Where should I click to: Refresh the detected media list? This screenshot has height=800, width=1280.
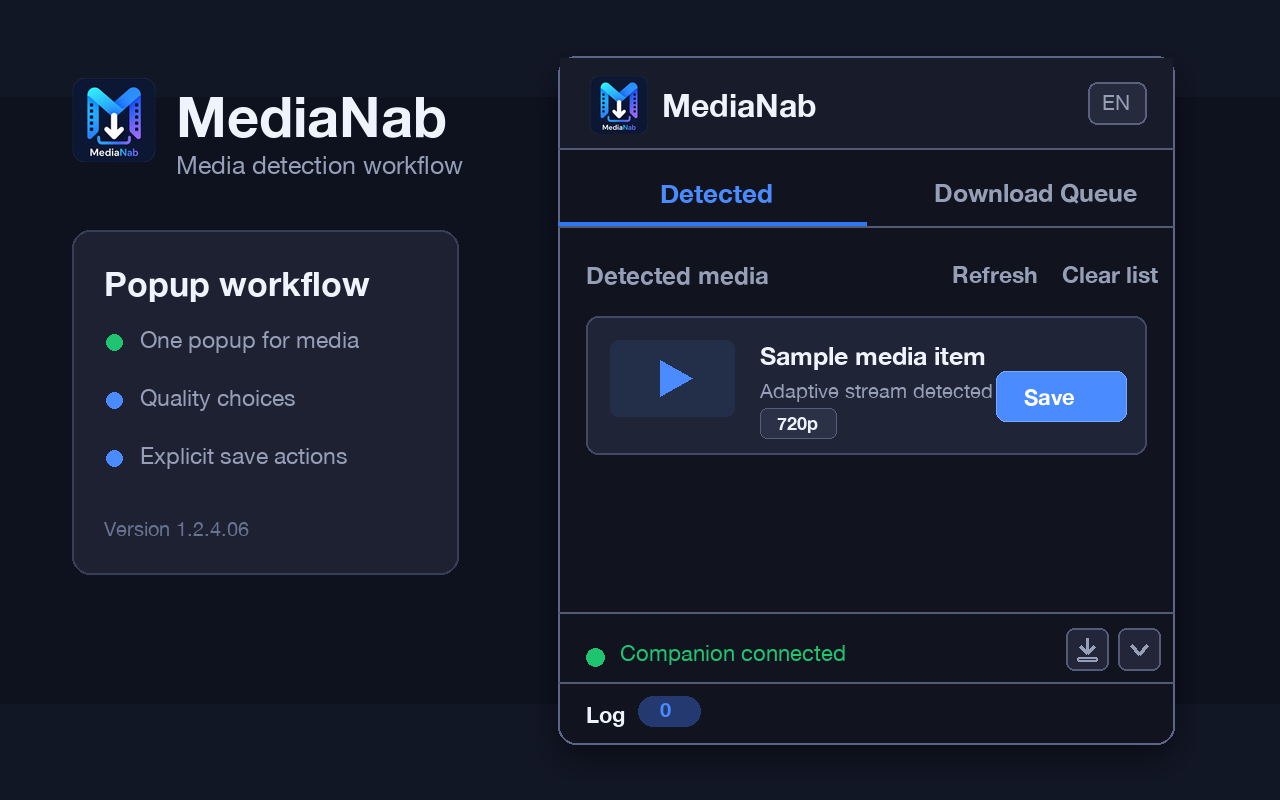tap(994, 275)
